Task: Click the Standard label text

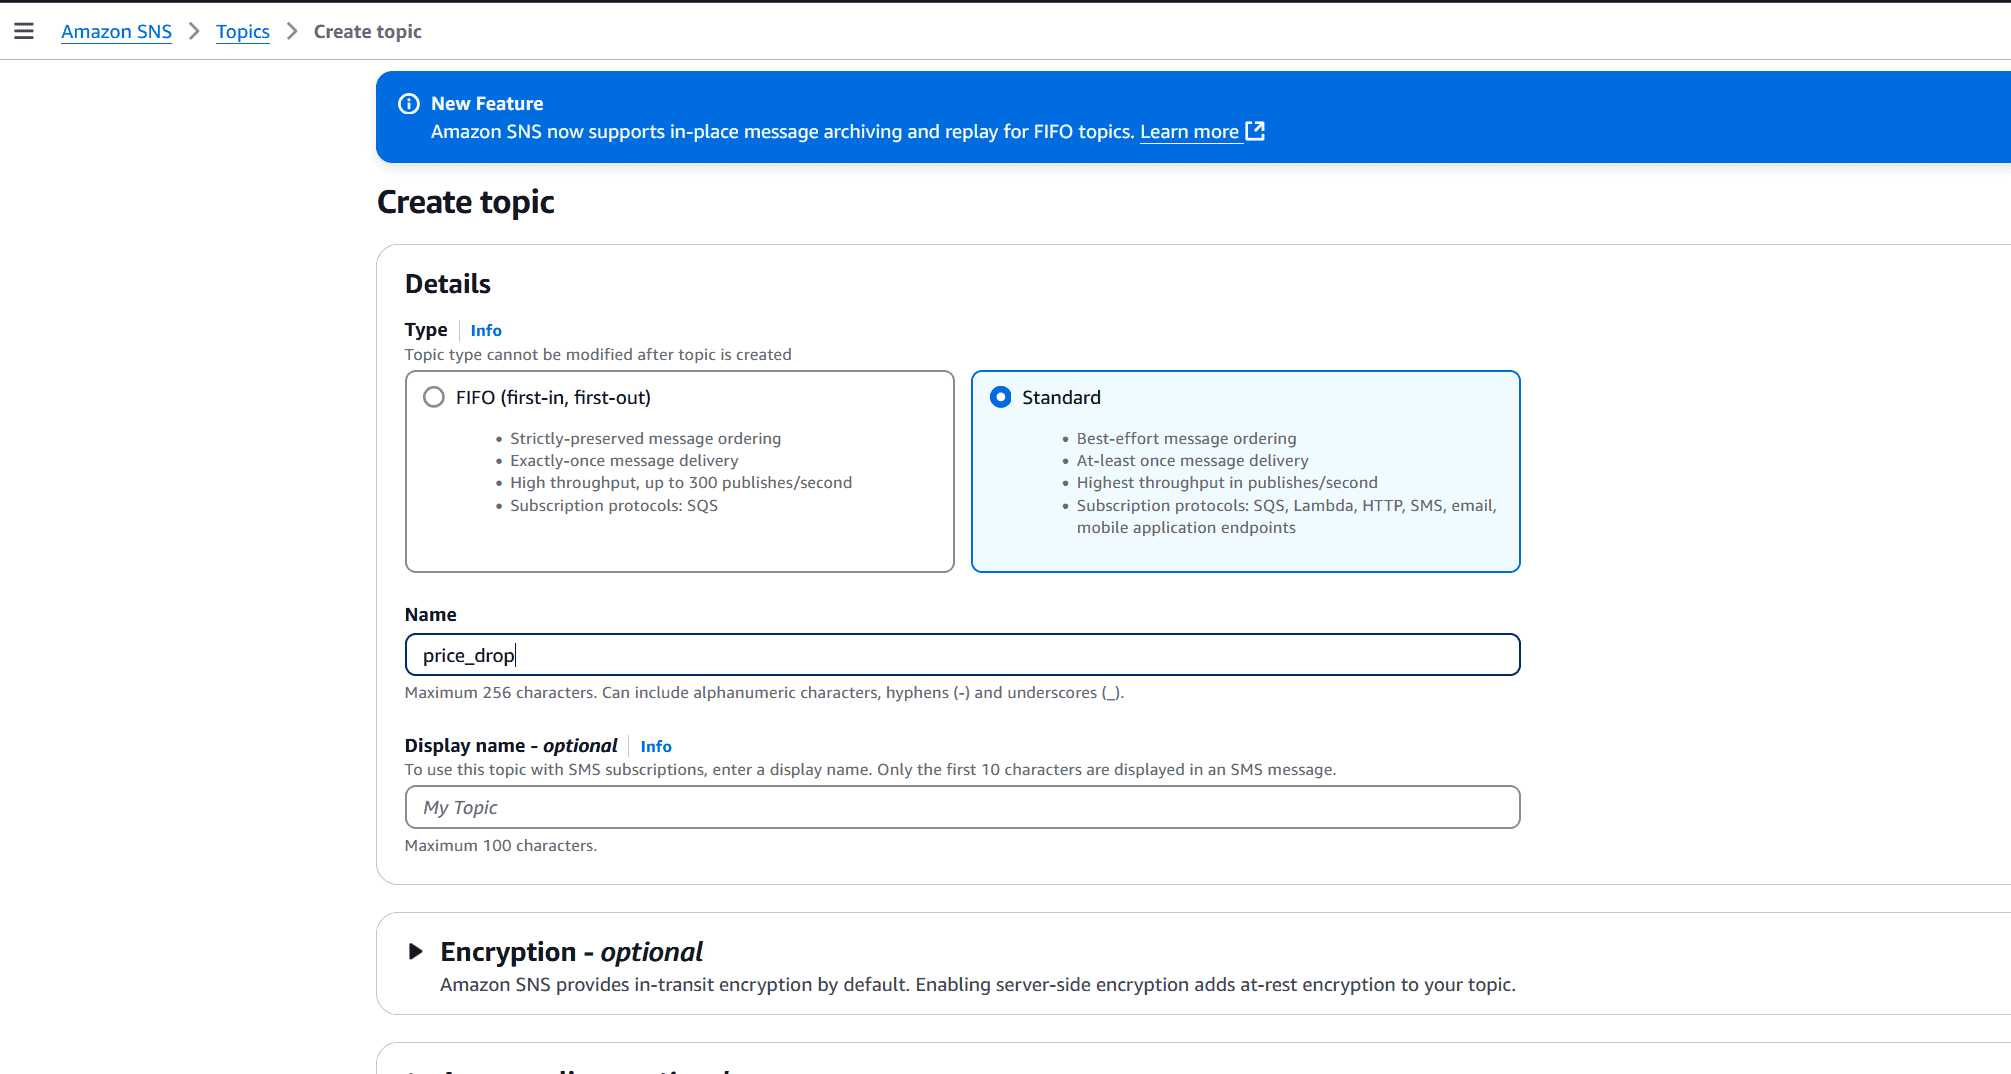Action: [1061, 397]
